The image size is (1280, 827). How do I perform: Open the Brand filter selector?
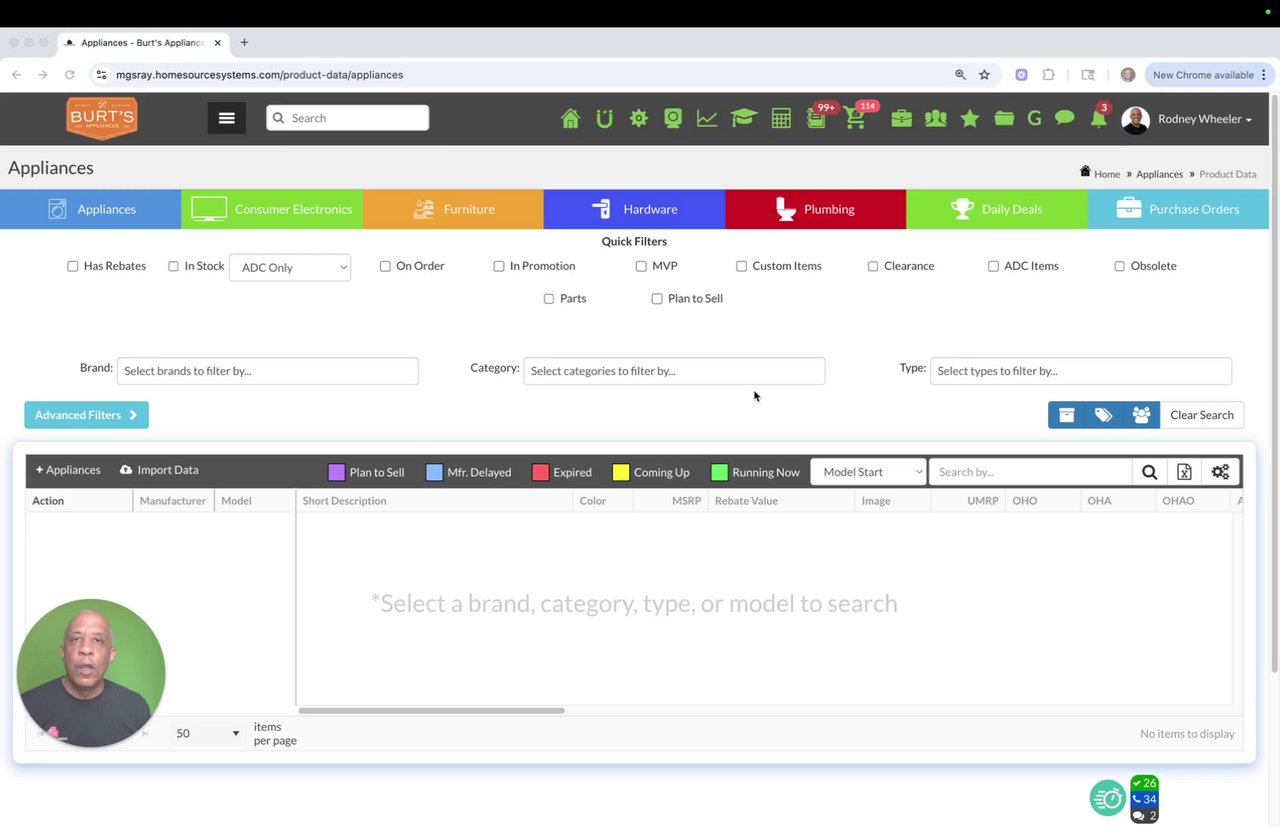point(268,371)
